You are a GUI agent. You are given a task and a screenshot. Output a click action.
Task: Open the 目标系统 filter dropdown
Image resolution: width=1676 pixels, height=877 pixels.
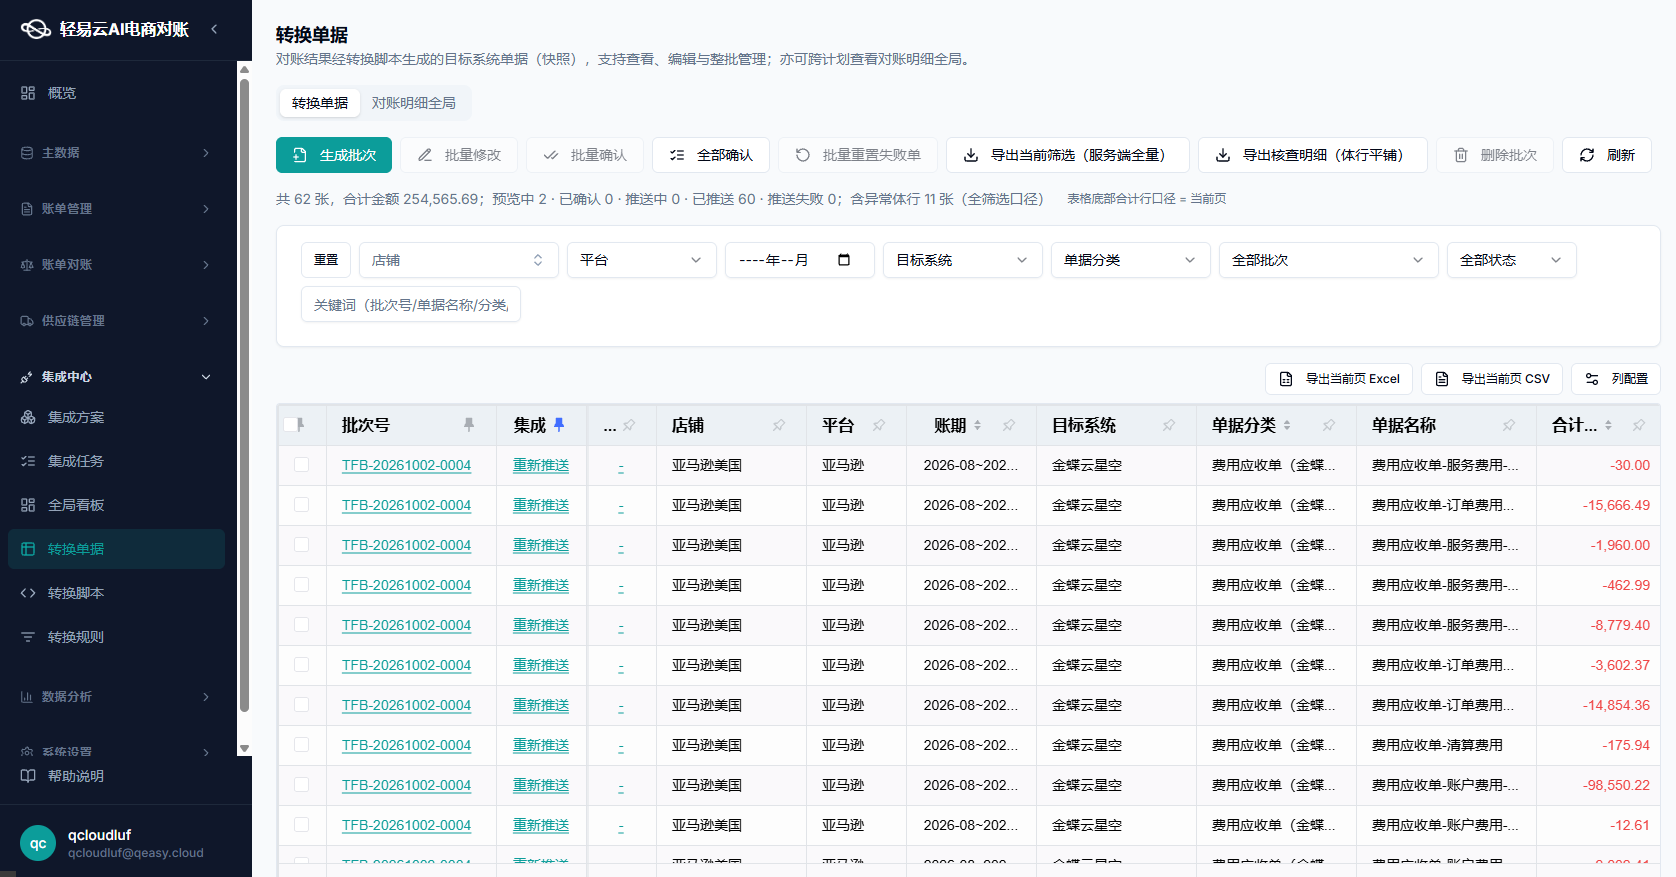(x=962, y=260)
